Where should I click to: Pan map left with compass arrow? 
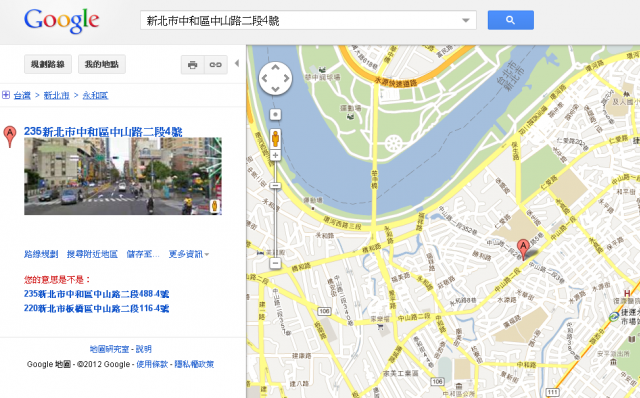click(264, 78)
